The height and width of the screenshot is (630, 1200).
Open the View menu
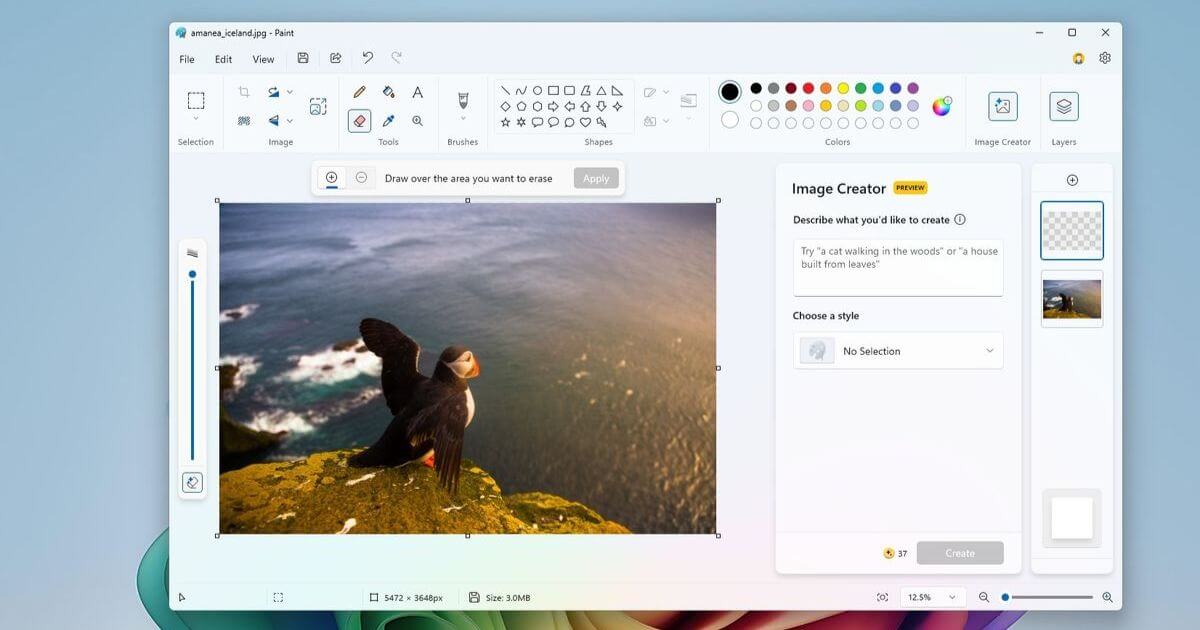click(263, 59)
